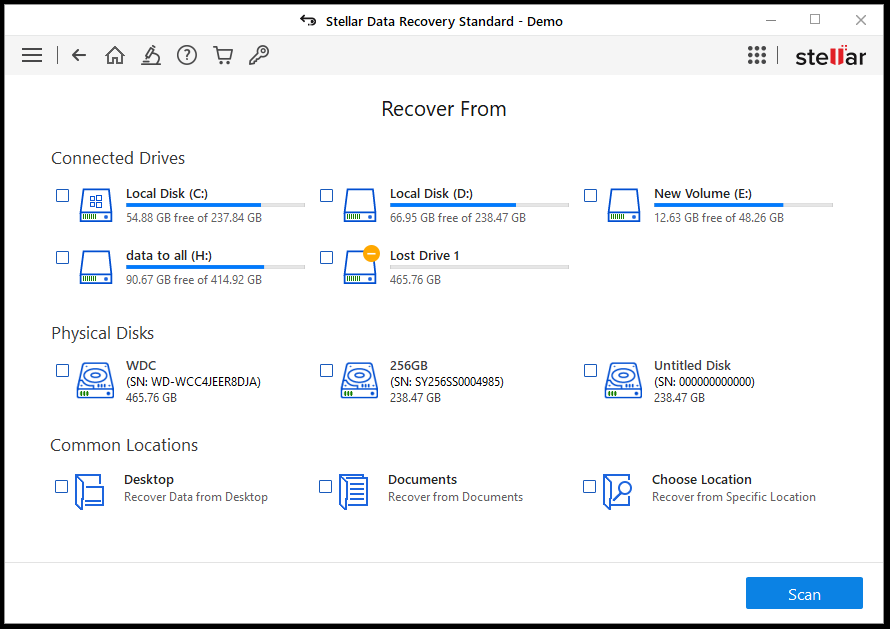
Task: Click the Documents location icon
Action: [x=354, y=491]
